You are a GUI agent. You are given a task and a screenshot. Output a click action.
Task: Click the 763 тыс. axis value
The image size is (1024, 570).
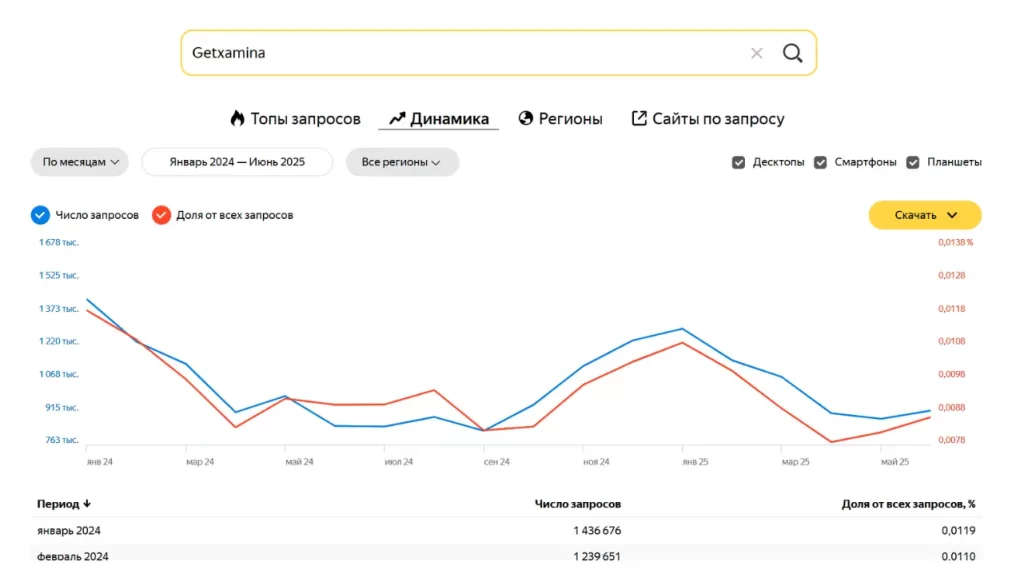click(62, 440)
